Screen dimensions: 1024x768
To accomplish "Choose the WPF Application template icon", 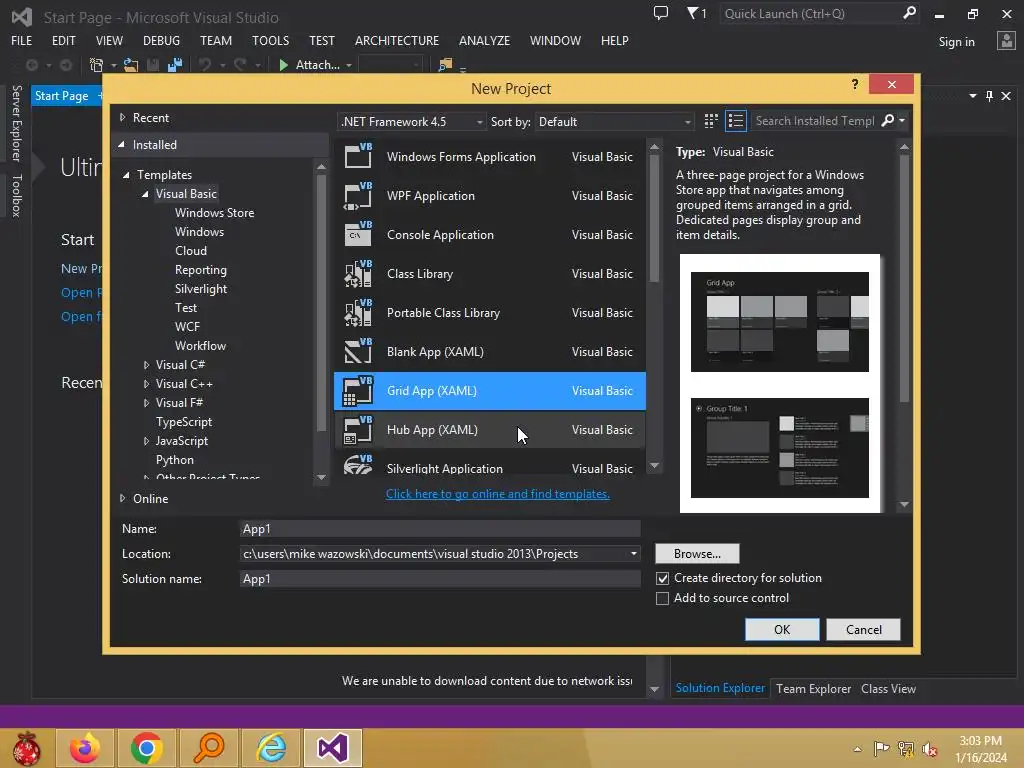I will click(x=358, y=195).
